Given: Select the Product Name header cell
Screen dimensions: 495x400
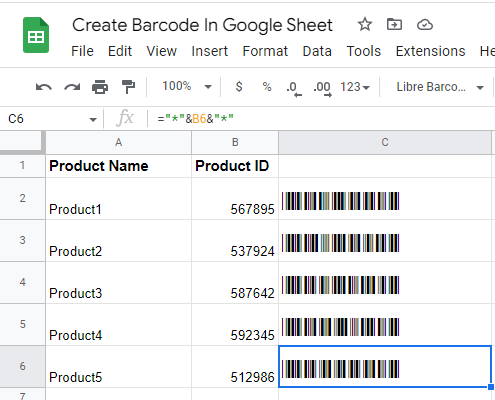Looking at the screenshot, I should [x=118, y=166].
